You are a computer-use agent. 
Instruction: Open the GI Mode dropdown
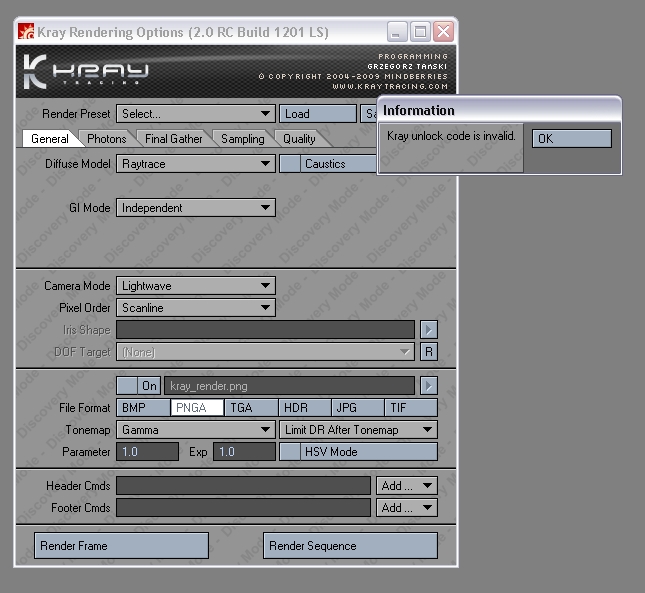(x=195, y=208)
